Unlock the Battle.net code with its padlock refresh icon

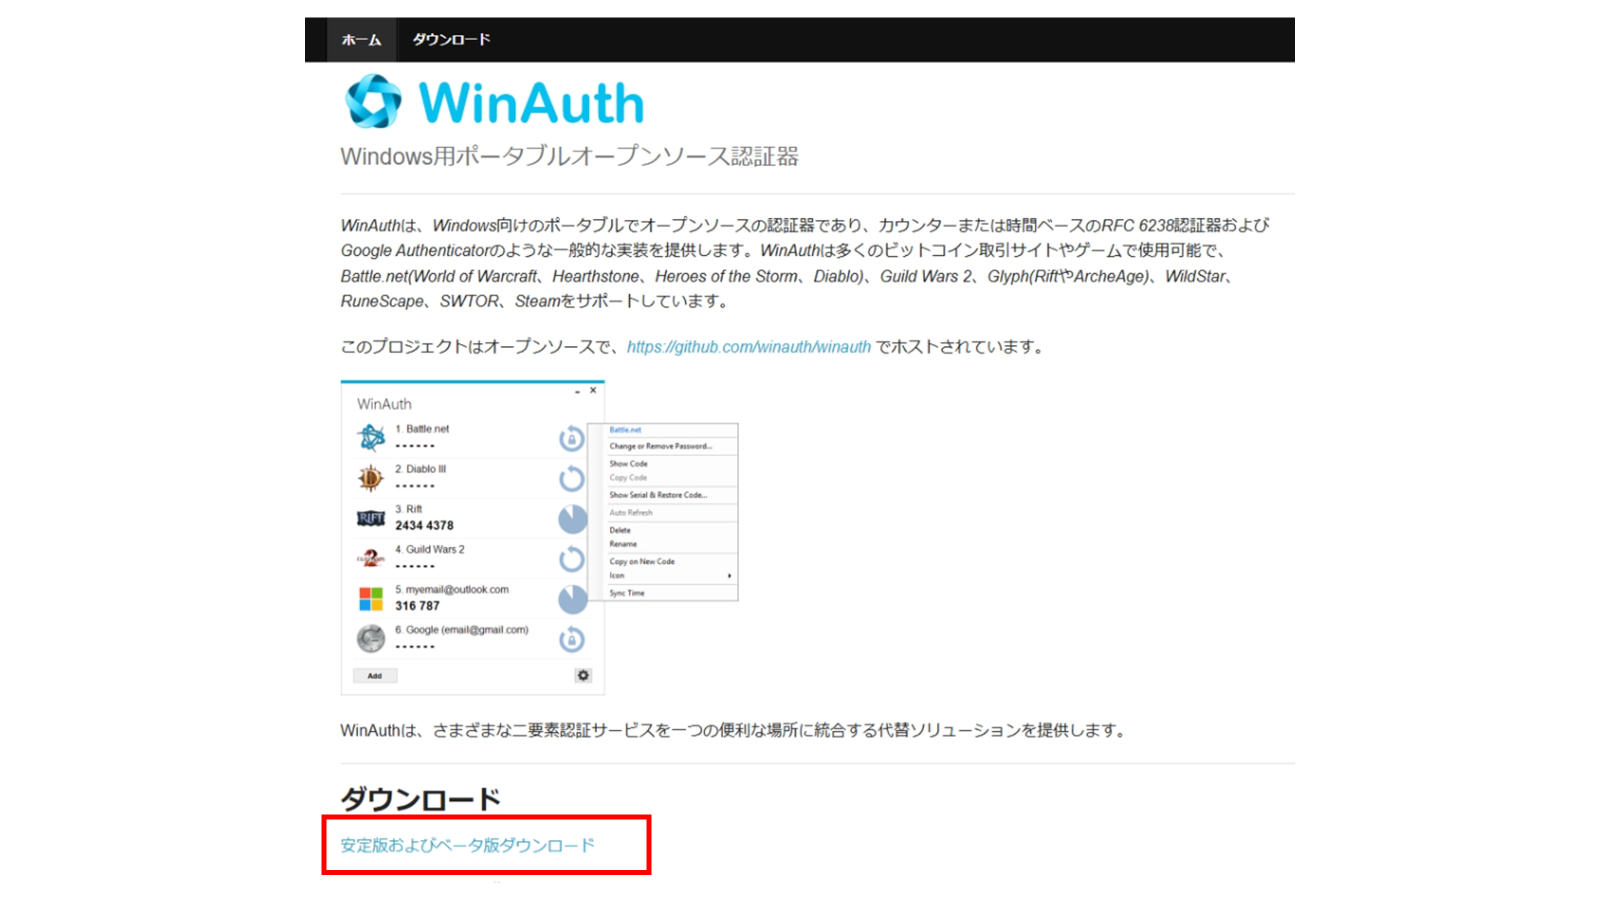[572, 439]
